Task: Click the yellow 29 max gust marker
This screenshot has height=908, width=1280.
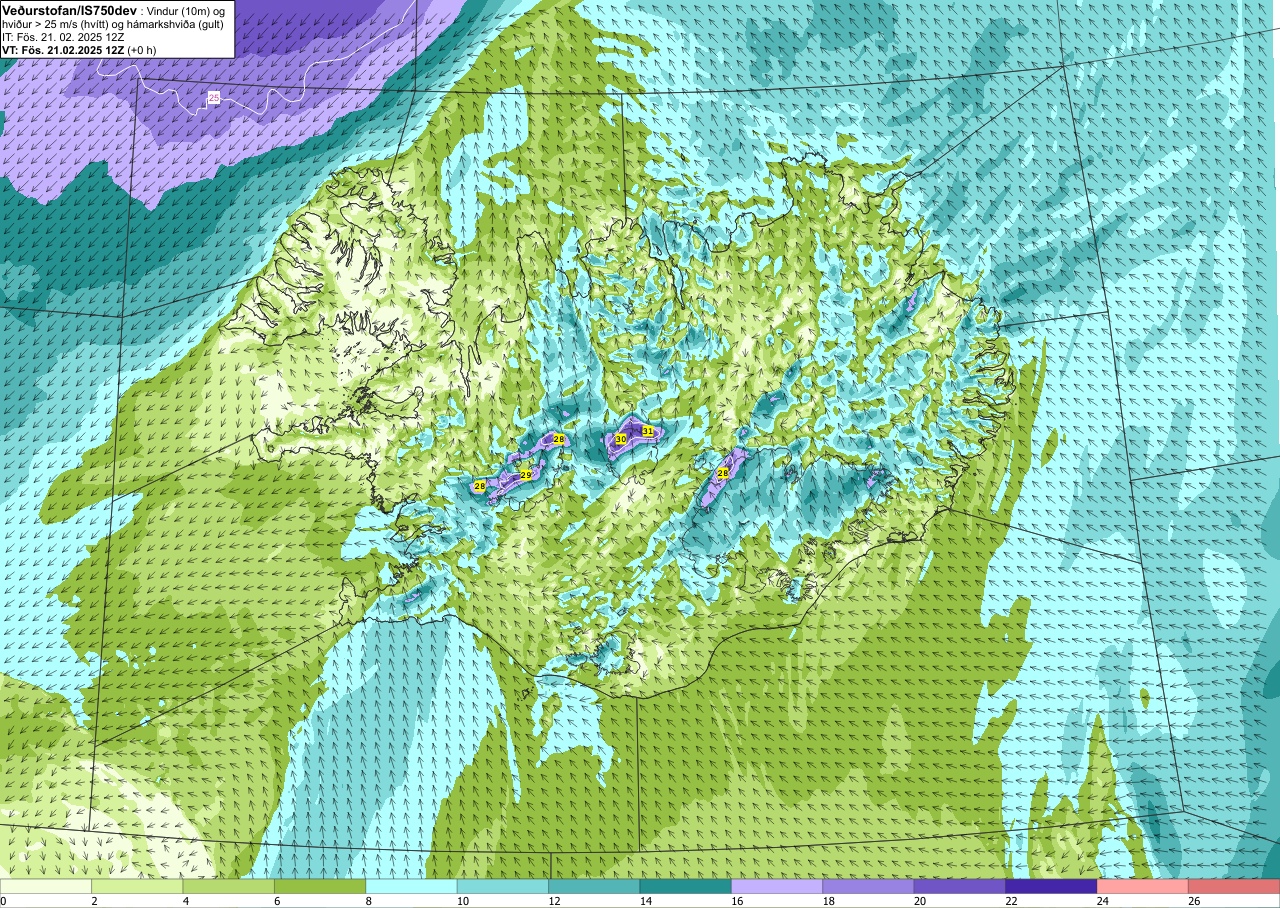Action: click(526, 474)
